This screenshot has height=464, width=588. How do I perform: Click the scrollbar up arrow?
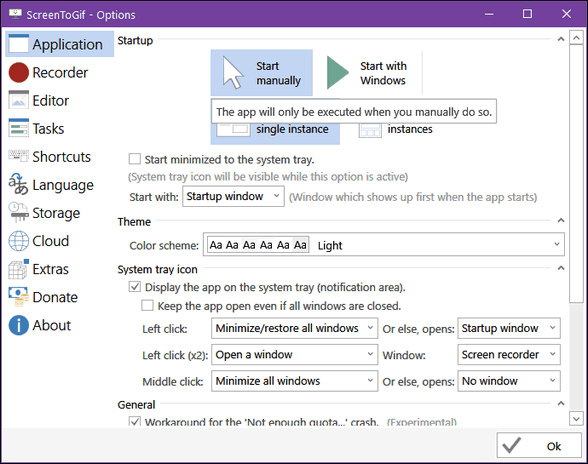tap(576, 38)
